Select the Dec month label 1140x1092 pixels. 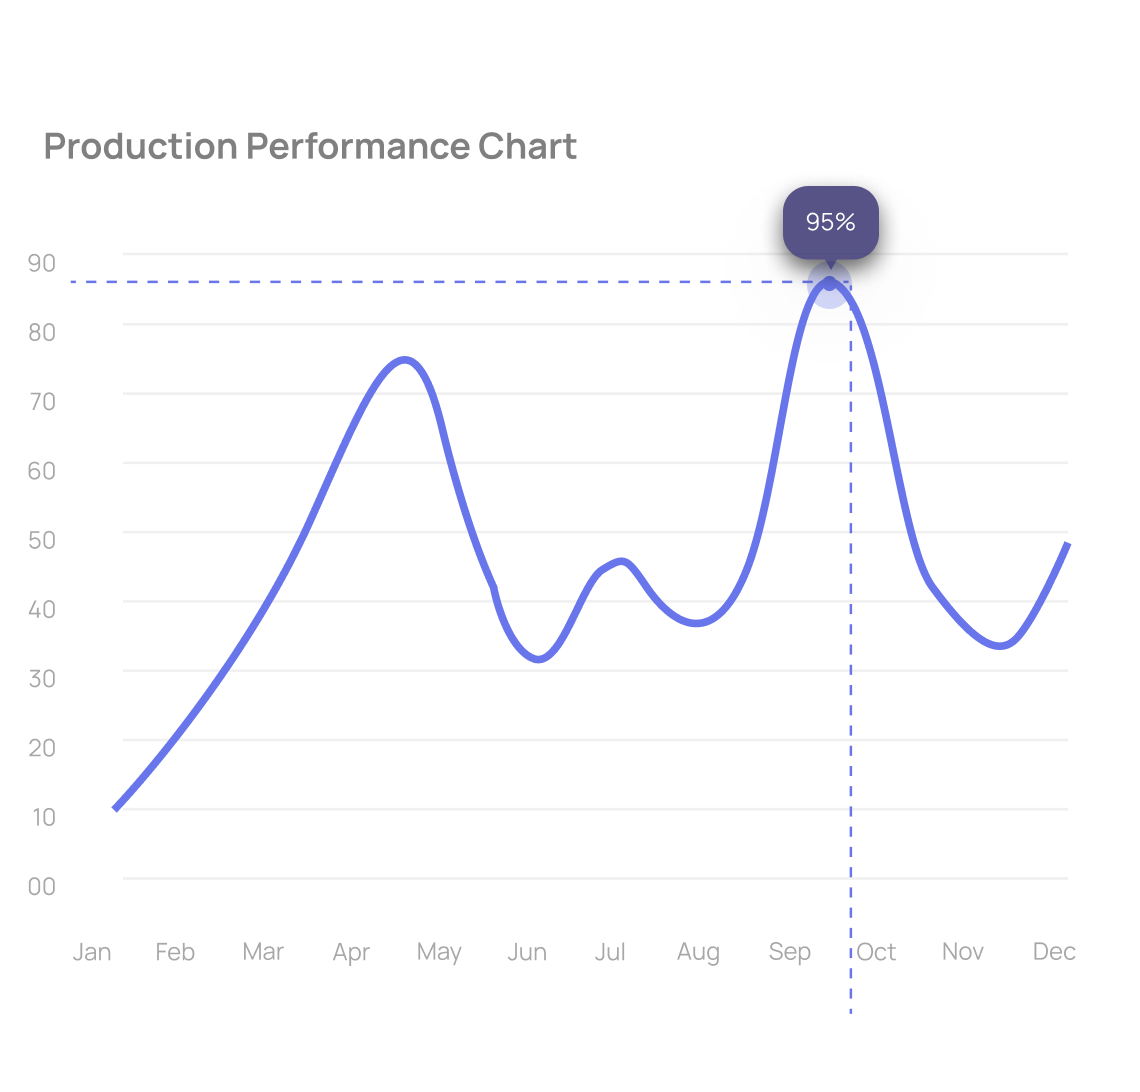pyautogui.click(x=1054, y=952)
